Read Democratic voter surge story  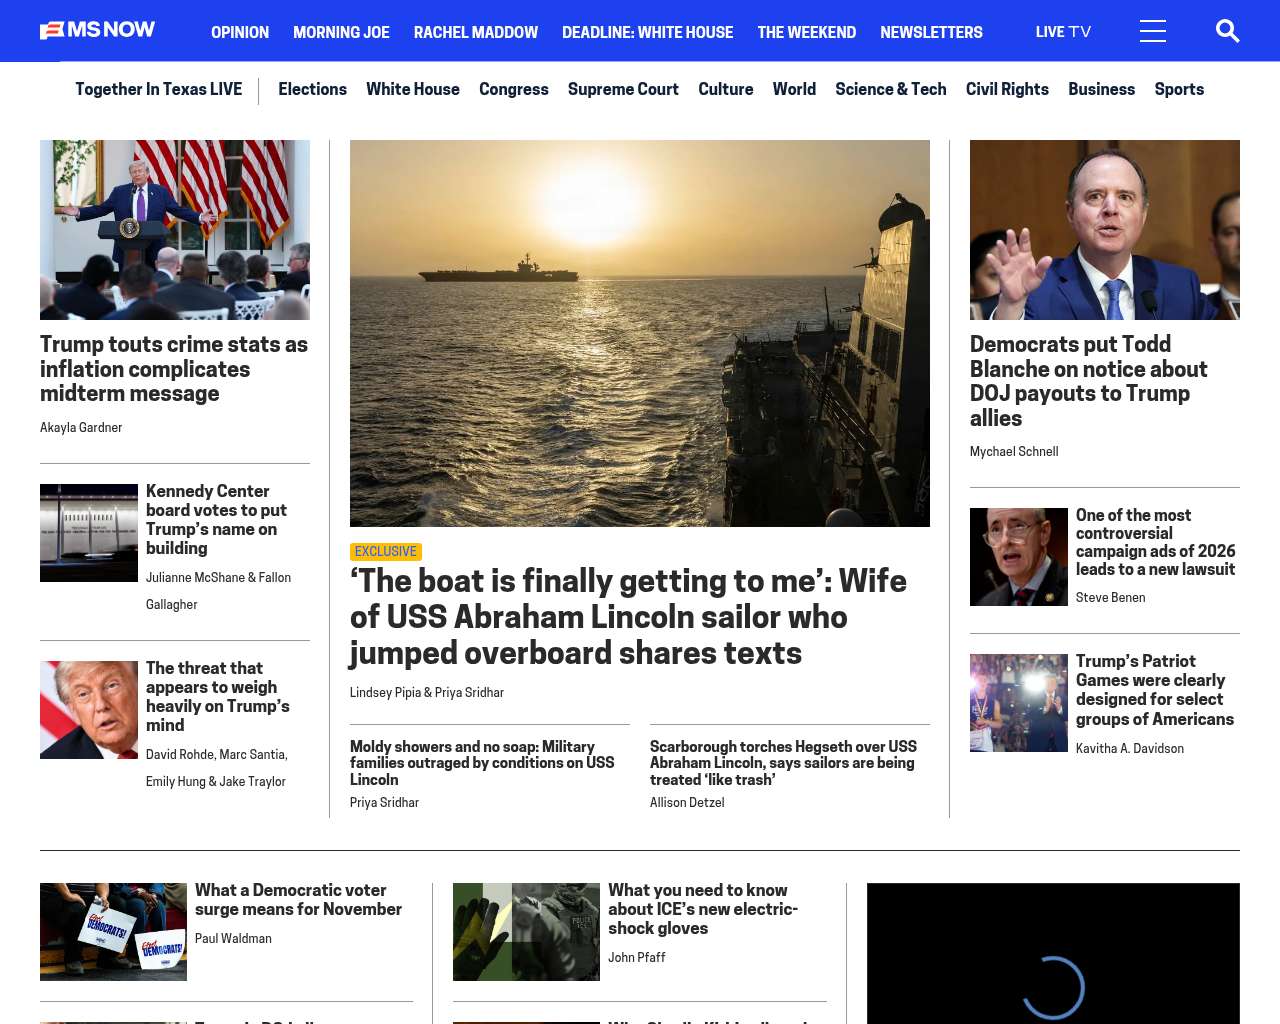(x=298, y=900)
